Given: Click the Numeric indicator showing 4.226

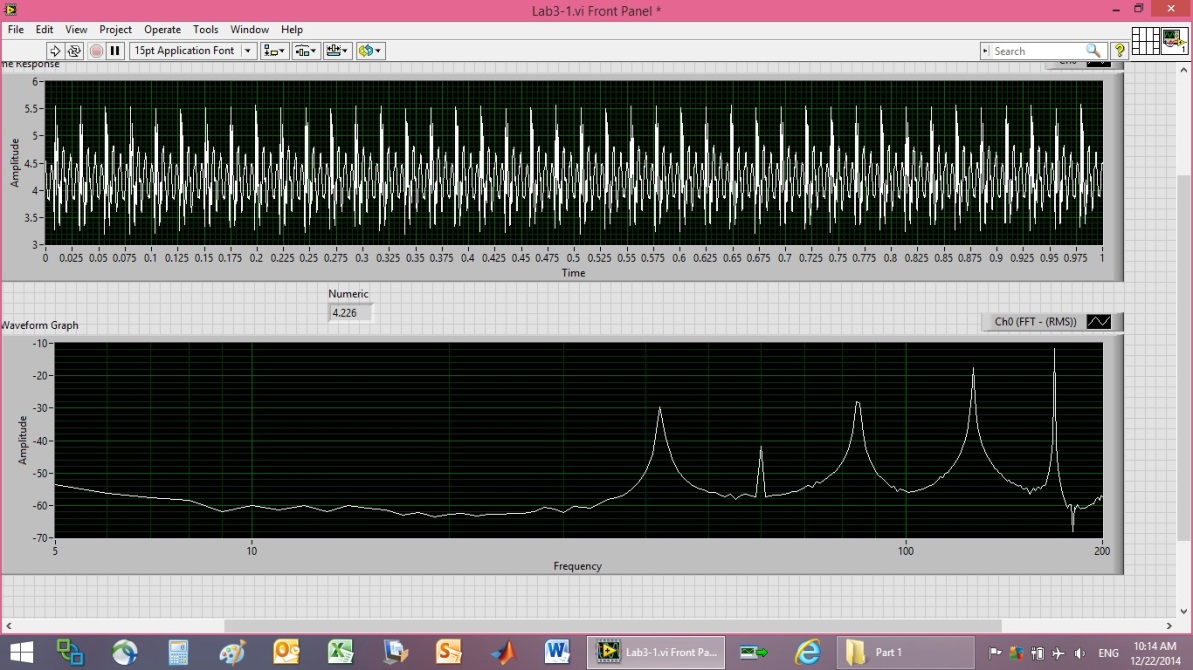Looking at the screenshot, I should [x=351, y=313].
